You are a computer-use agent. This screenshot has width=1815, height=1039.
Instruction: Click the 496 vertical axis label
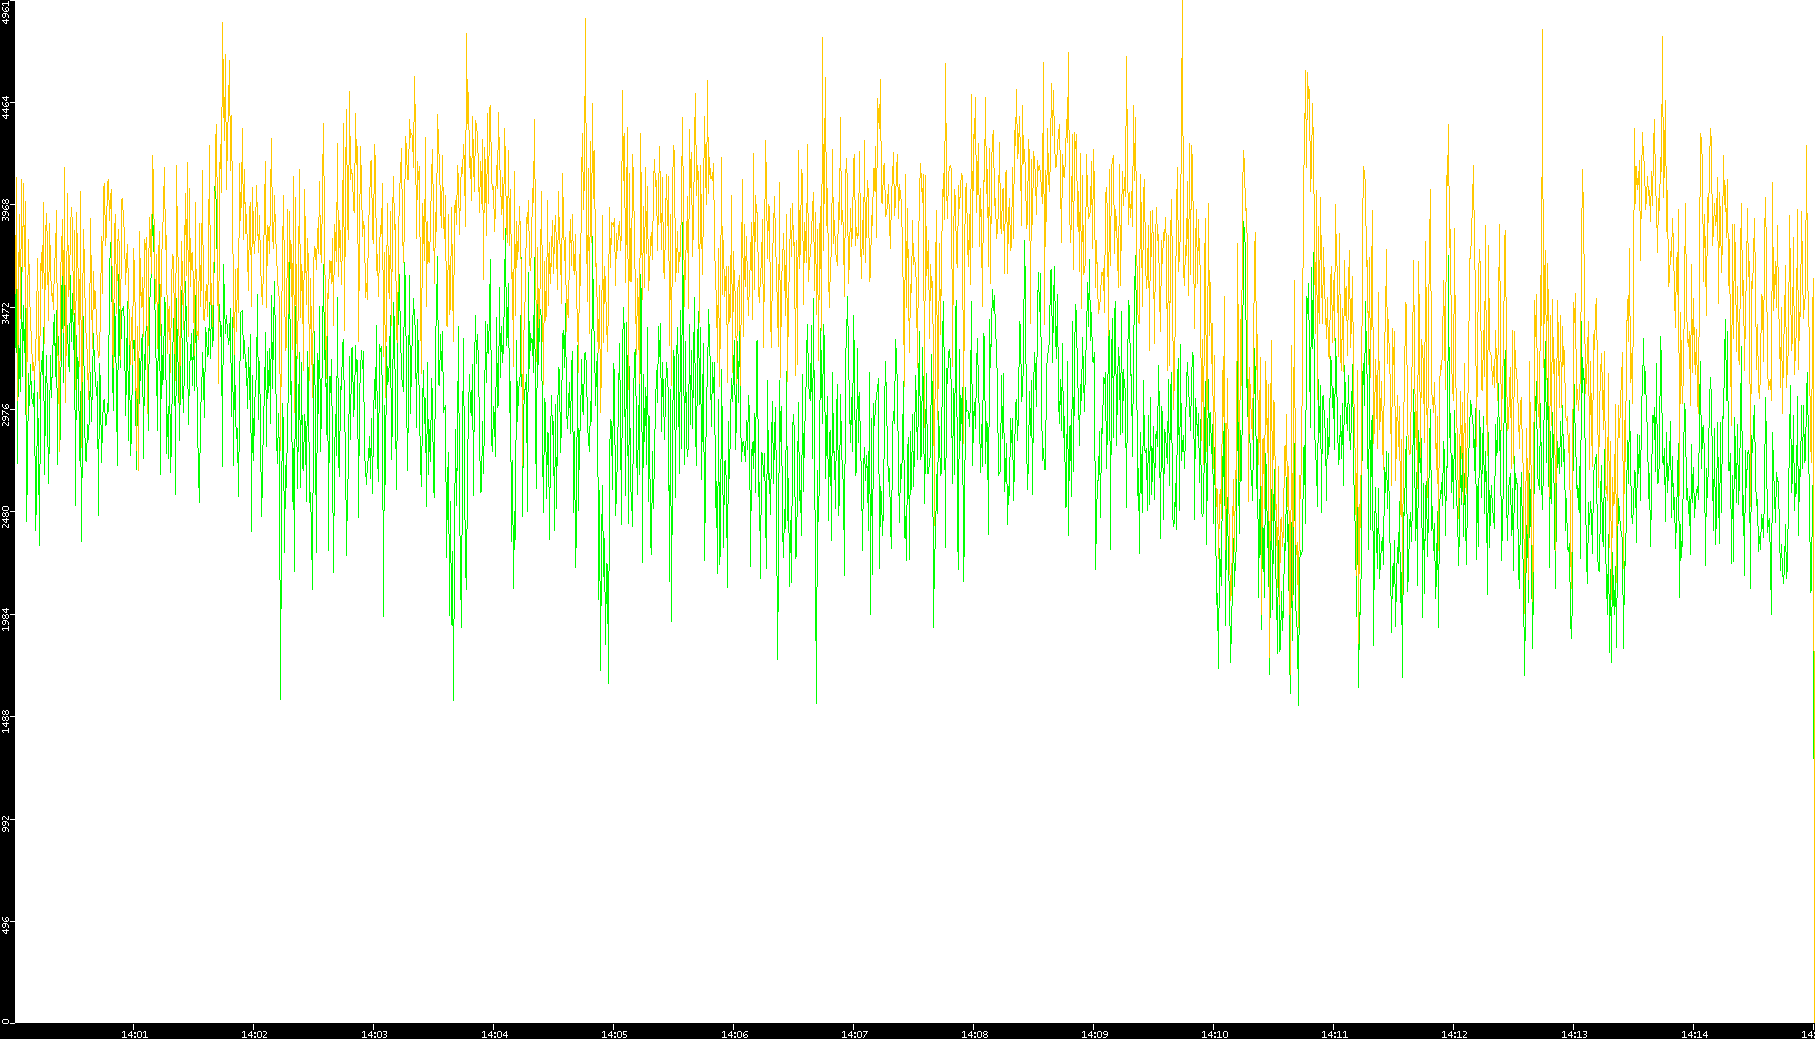click(x=7, y=924)
